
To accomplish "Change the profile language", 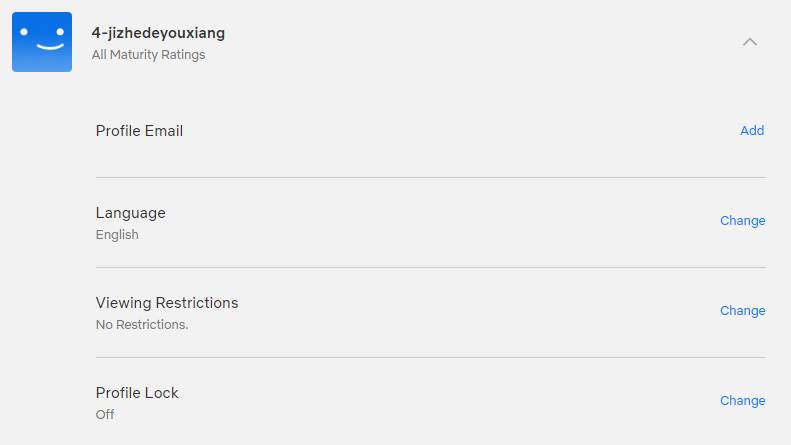I will point(743,221).
